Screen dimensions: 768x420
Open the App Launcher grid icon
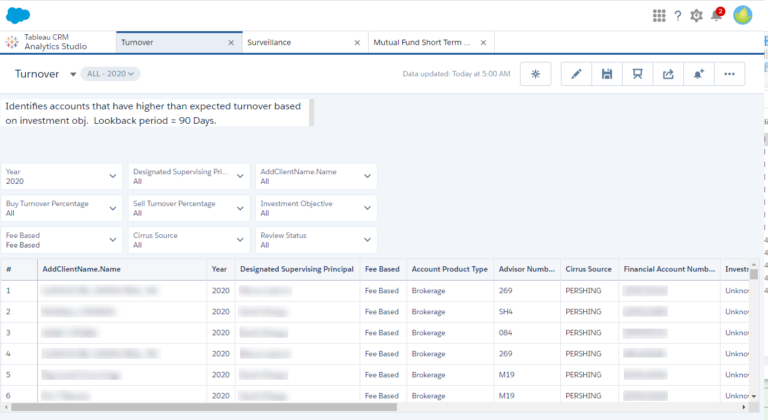click(x=659, y=16)
